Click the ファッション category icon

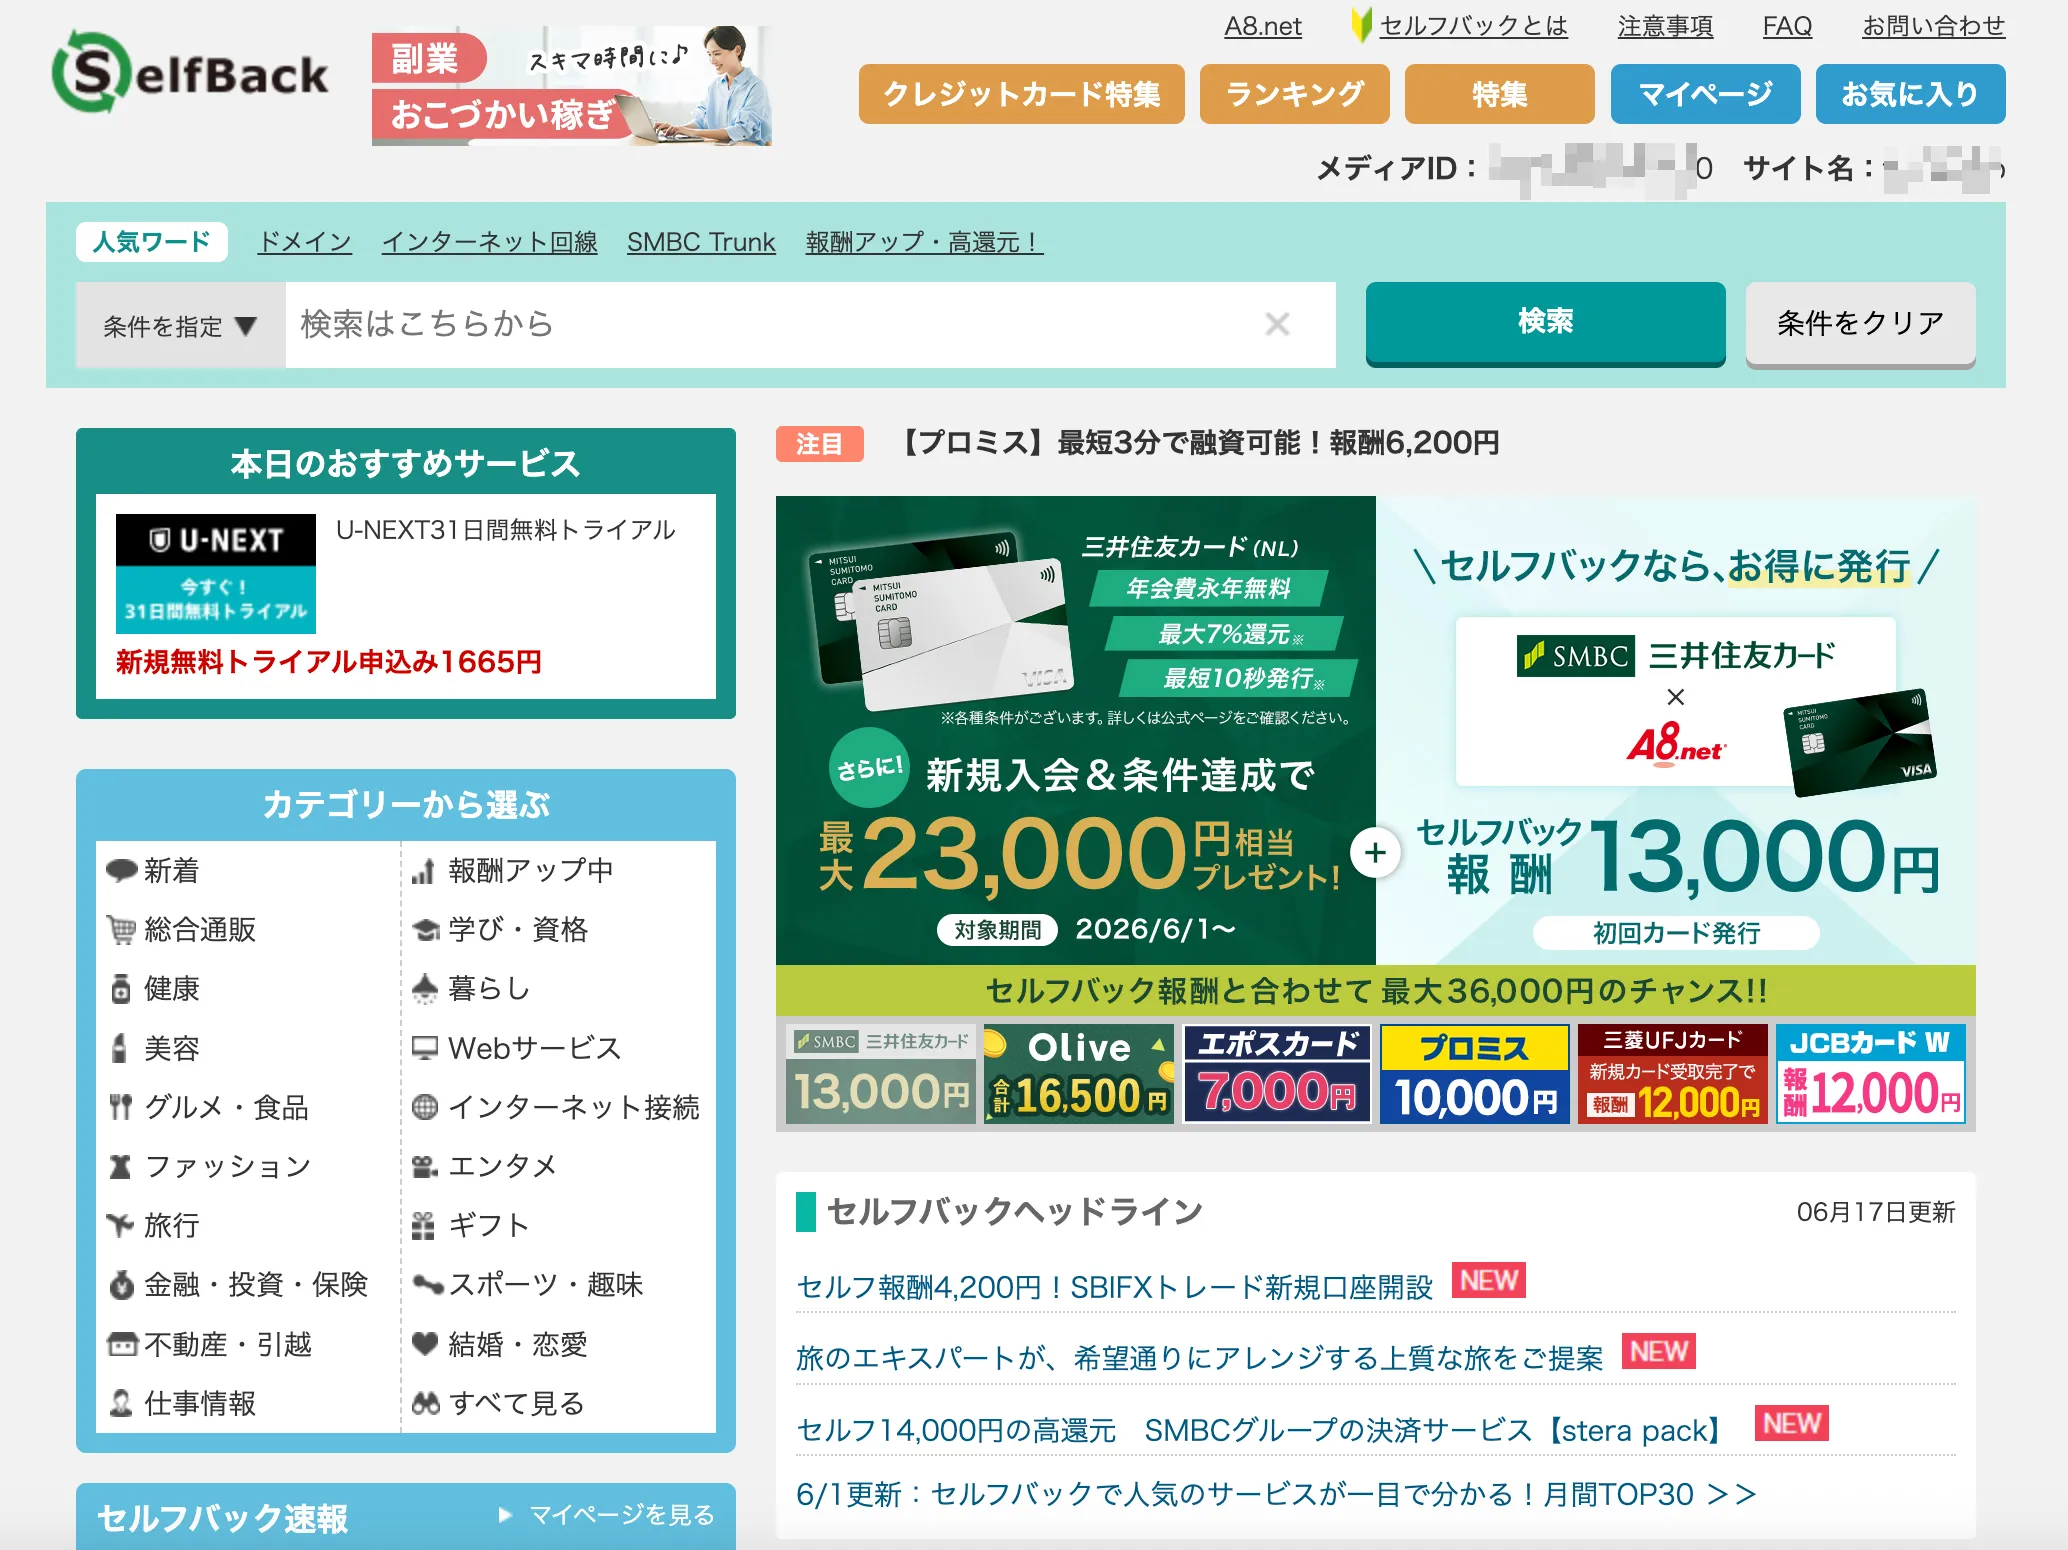[x=121, y=1166]
